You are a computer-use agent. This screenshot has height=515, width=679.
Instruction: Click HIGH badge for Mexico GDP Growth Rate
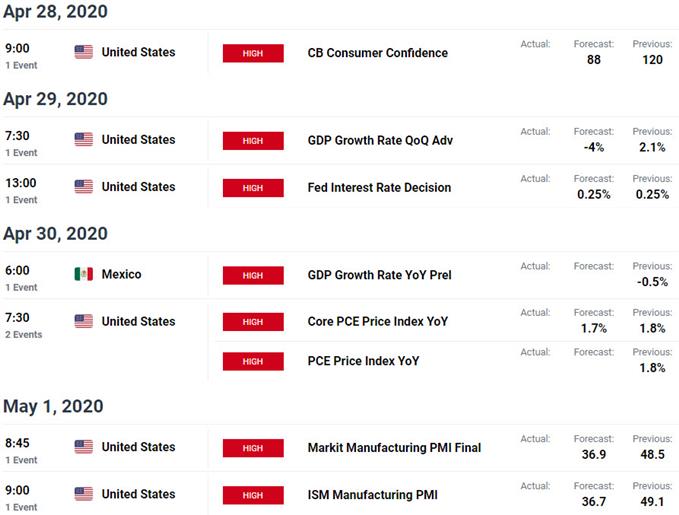pos(253,275)
